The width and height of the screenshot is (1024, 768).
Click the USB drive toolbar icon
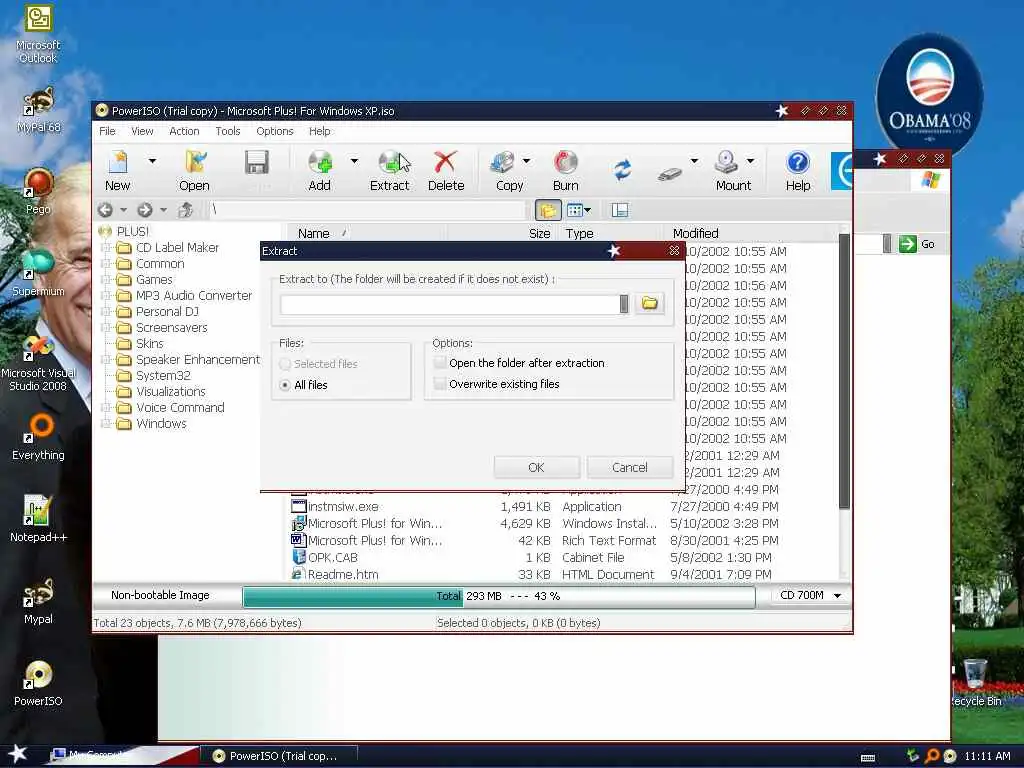tap(670, 174)
